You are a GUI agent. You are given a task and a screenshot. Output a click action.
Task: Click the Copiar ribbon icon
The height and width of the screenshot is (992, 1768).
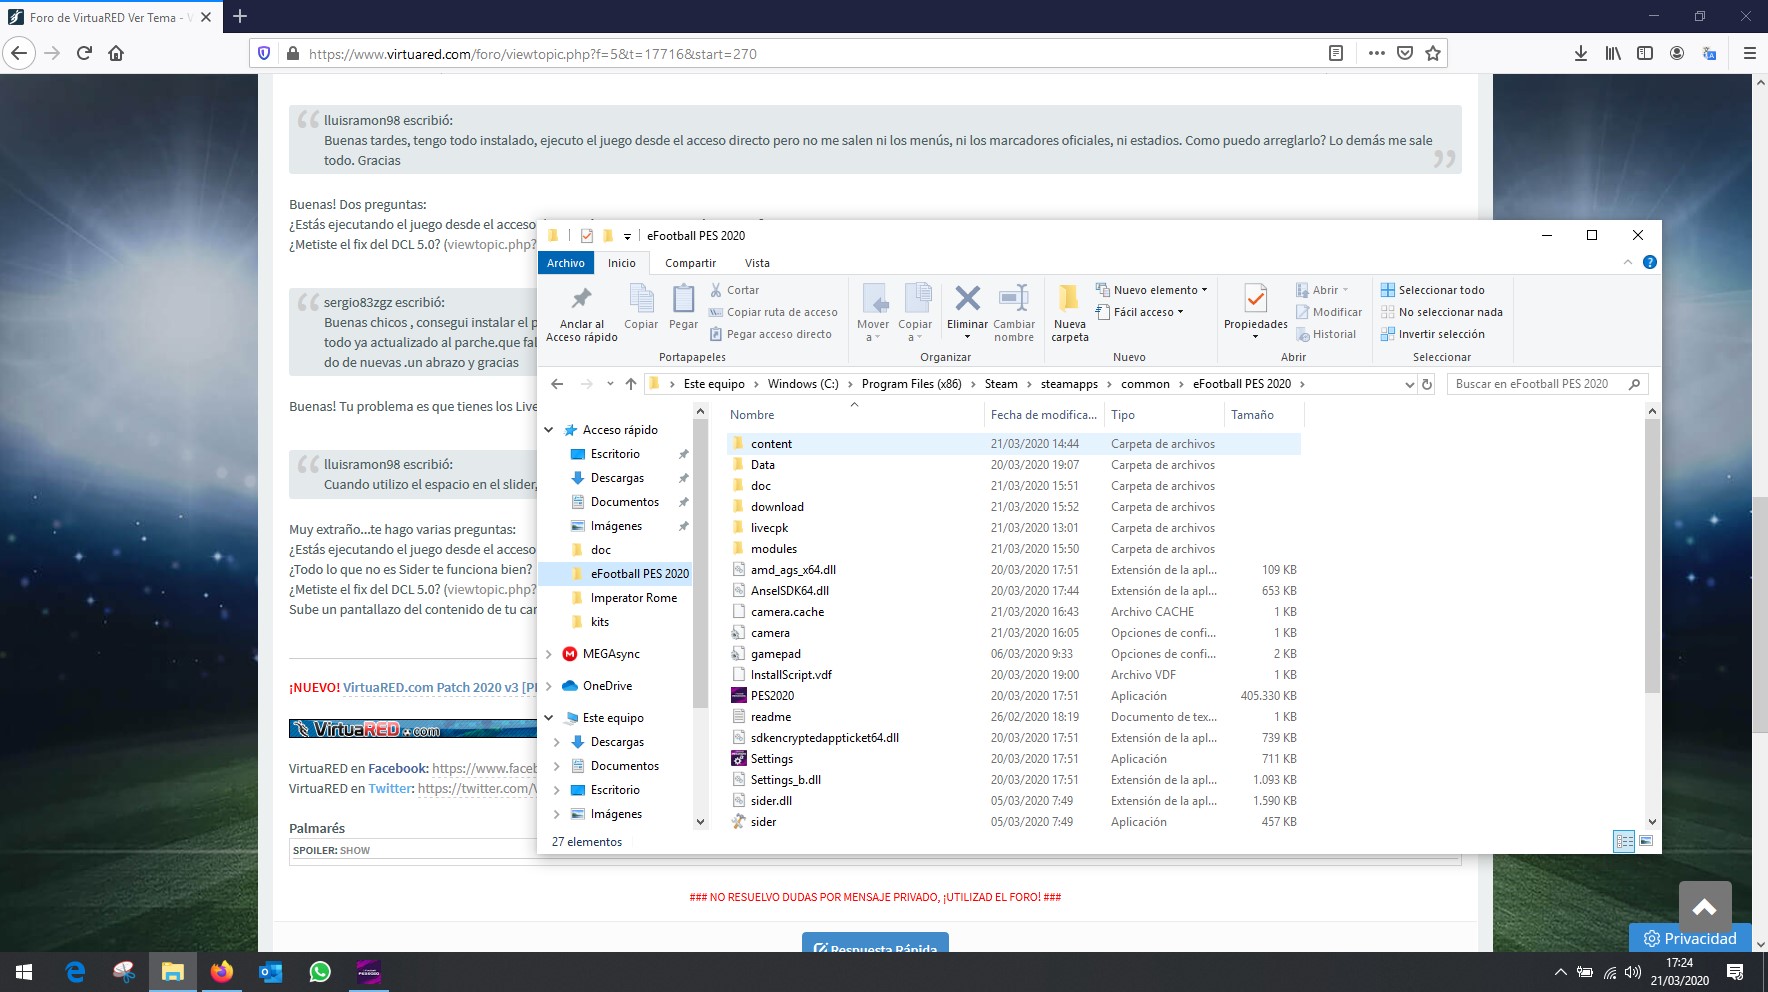[641, 298]
